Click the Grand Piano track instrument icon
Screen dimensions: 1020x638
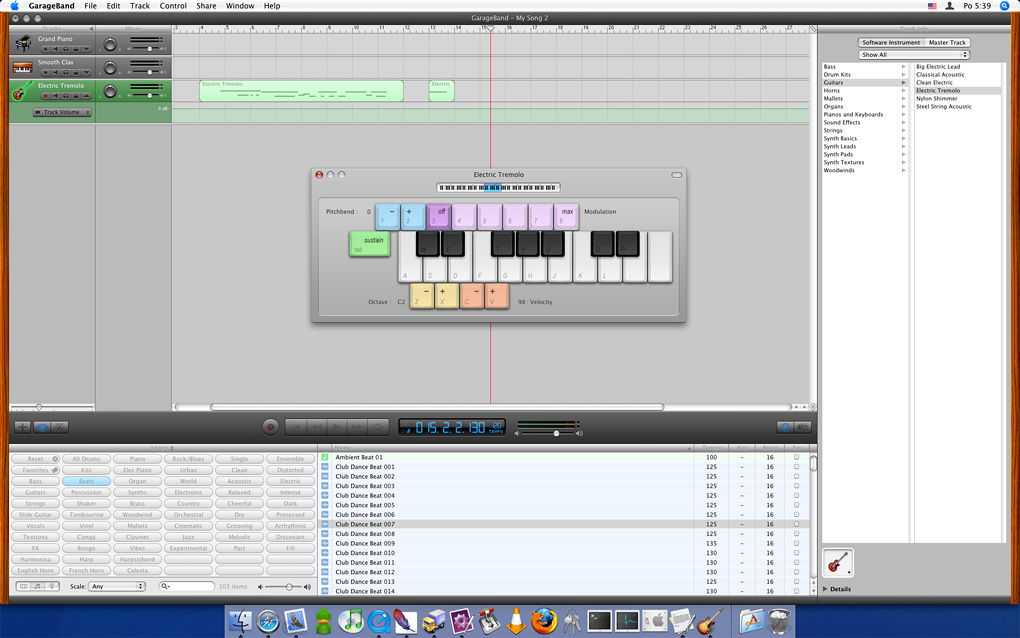[23, 43]
